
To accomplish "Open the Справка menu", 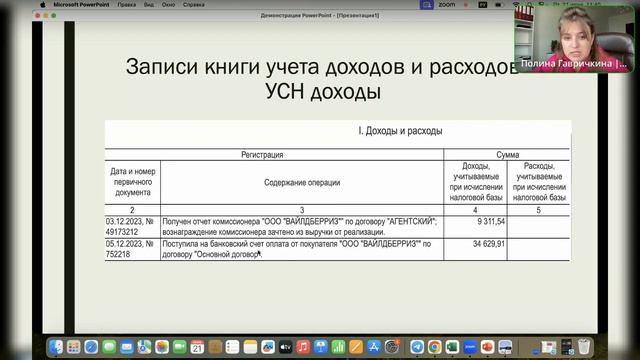I will (x=193, y=5).
